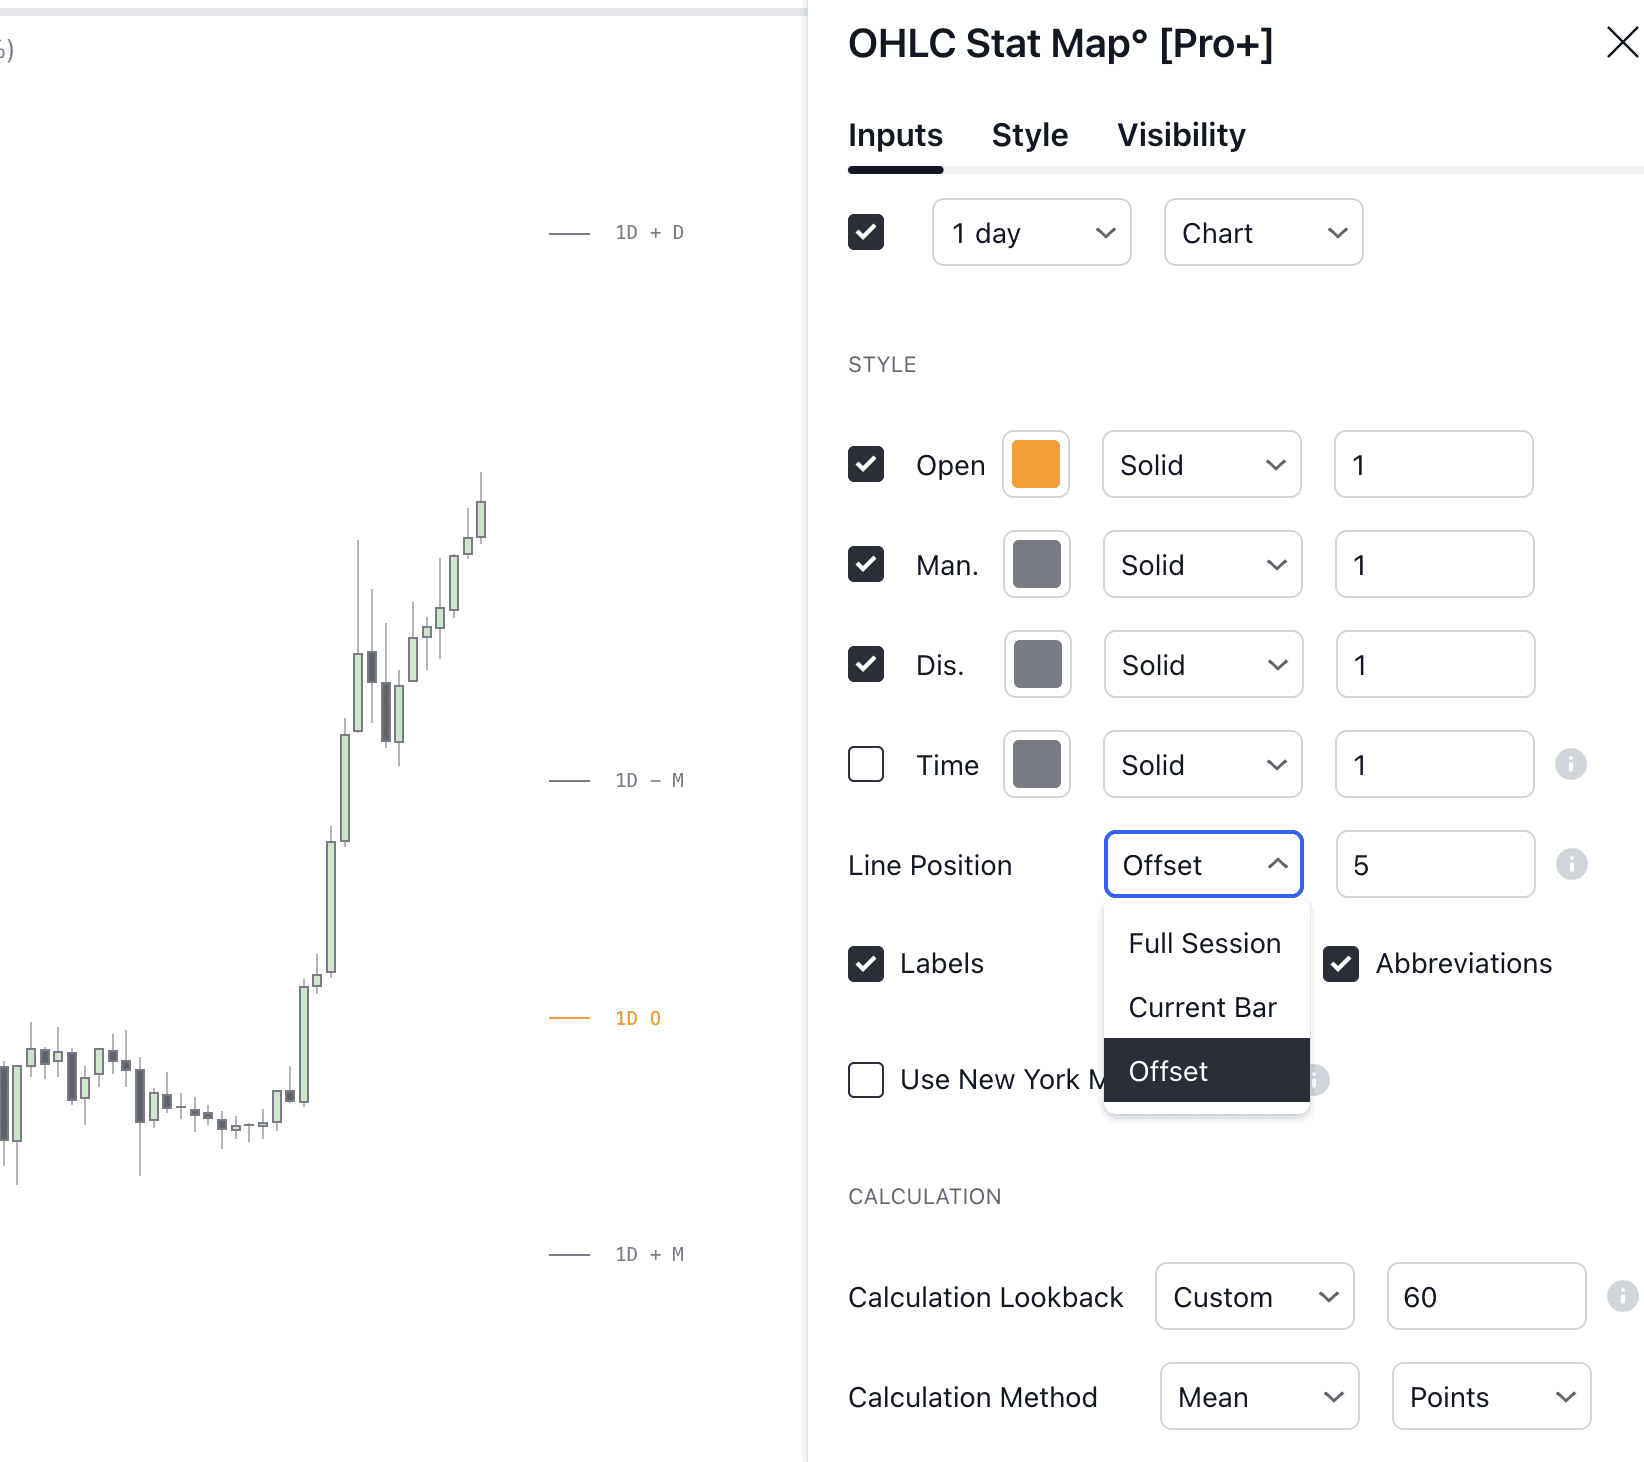This screenshot has width=1644, height=1462.
Task: Click the info icon beside Time row
Action: (x=1570, y=764)
